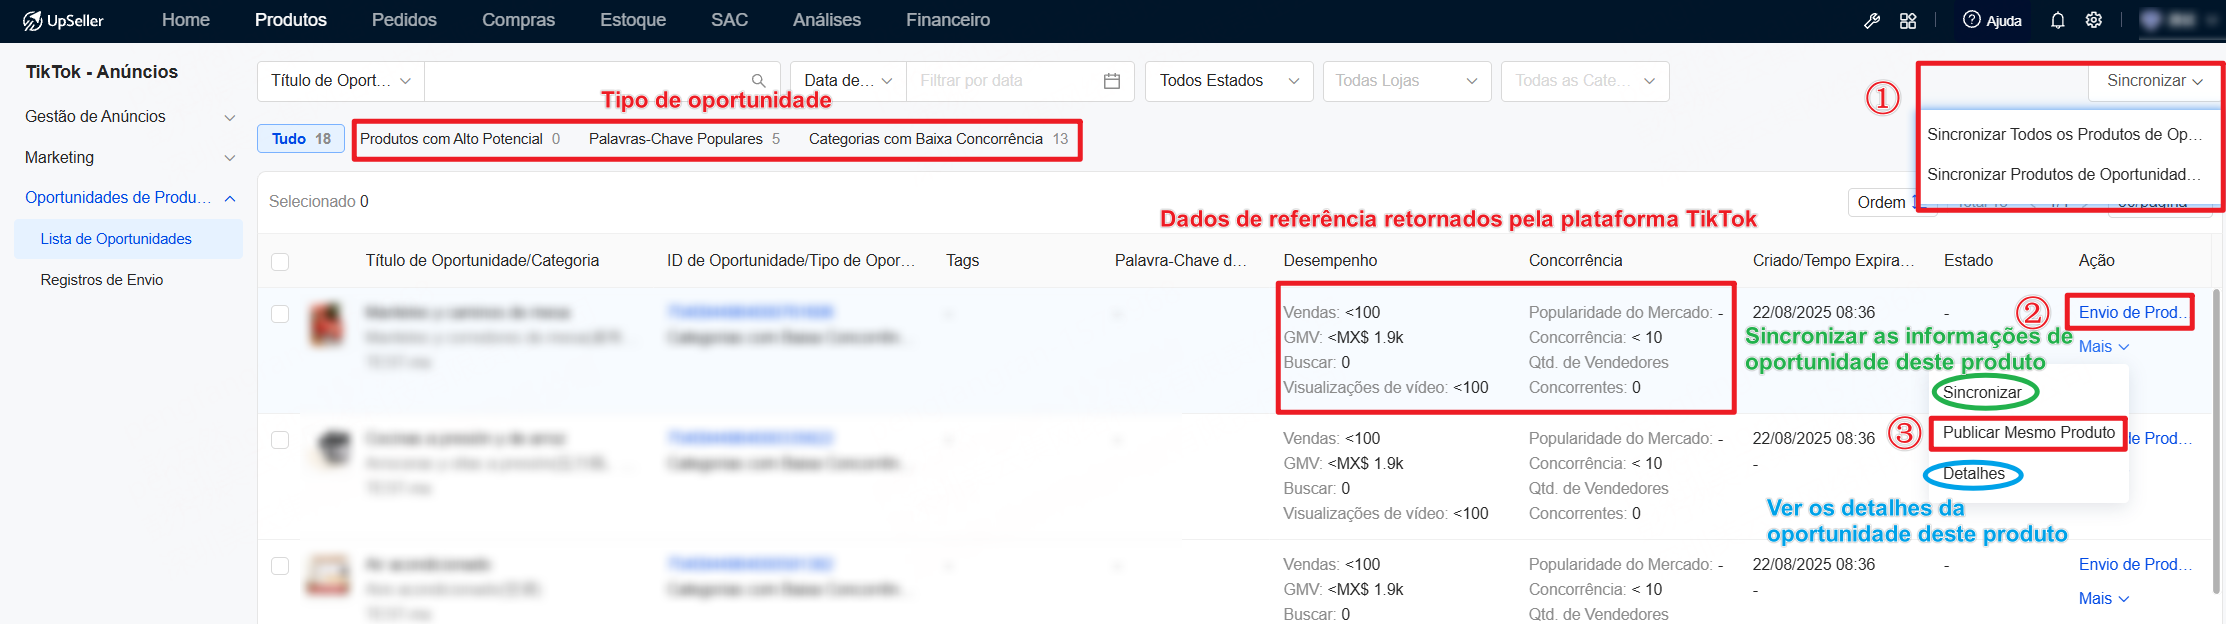Open the date filter calendar icon

click(x=1111, y=81)
